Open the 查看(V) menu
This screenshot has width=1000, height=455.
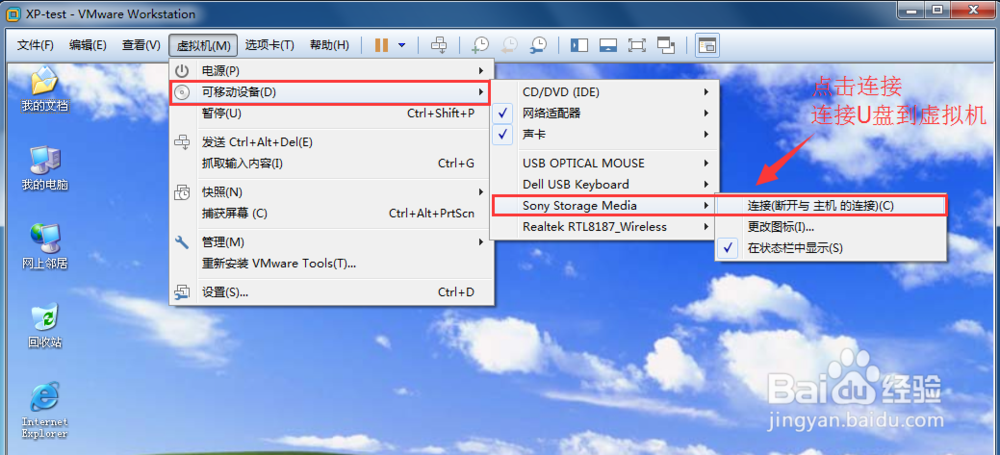(141, 45)
